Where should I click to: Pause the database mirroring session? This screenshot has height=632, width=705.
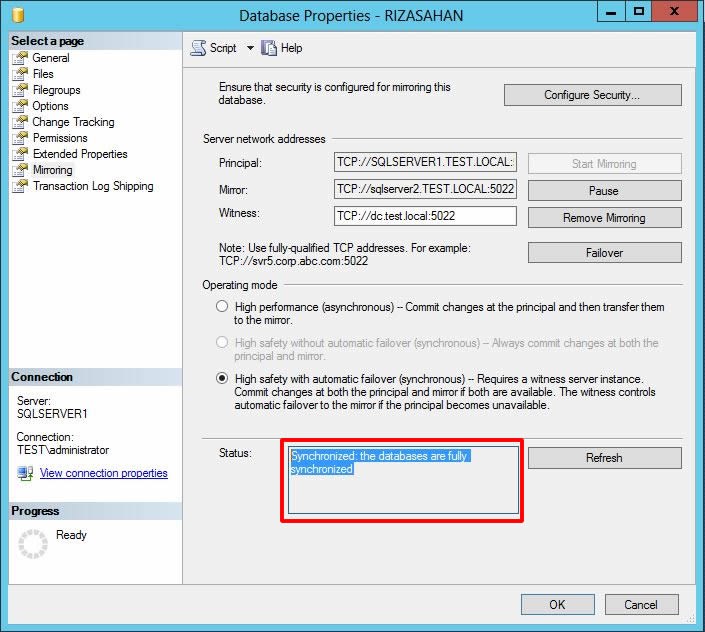604,190
